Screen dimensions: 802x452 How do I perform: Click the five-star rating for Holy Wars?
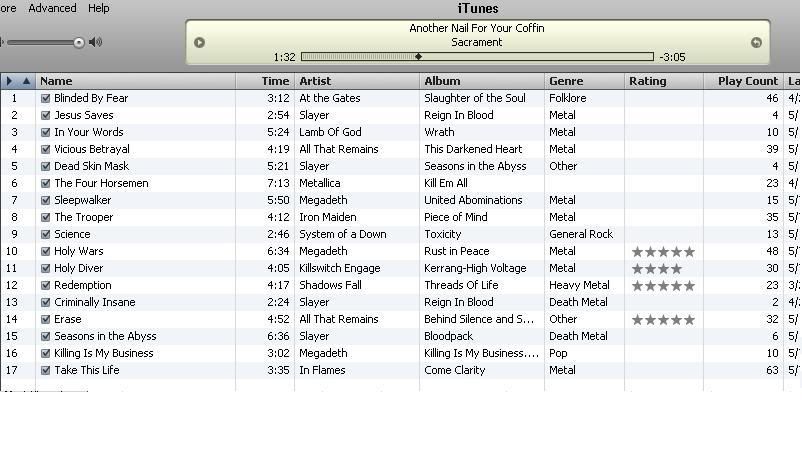pos(662,252)
